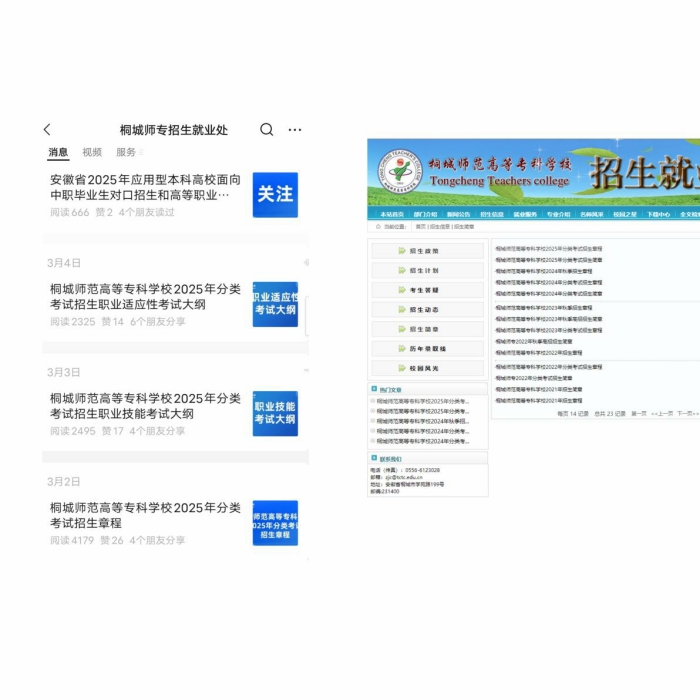Open the first 2025年分类考试招生章程 link in the list
Screen dimensions: 700x700
click(549, 247)
